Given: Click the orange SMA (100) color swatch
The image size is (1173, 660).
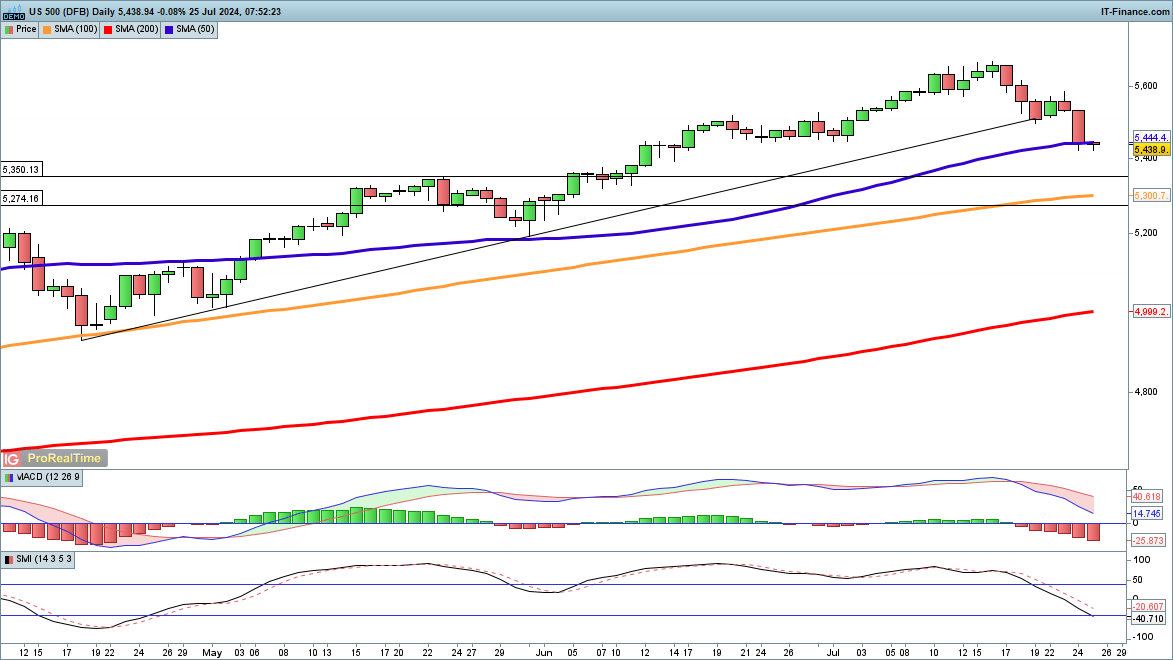Looking at the screenshot, I should pos(48,29).
